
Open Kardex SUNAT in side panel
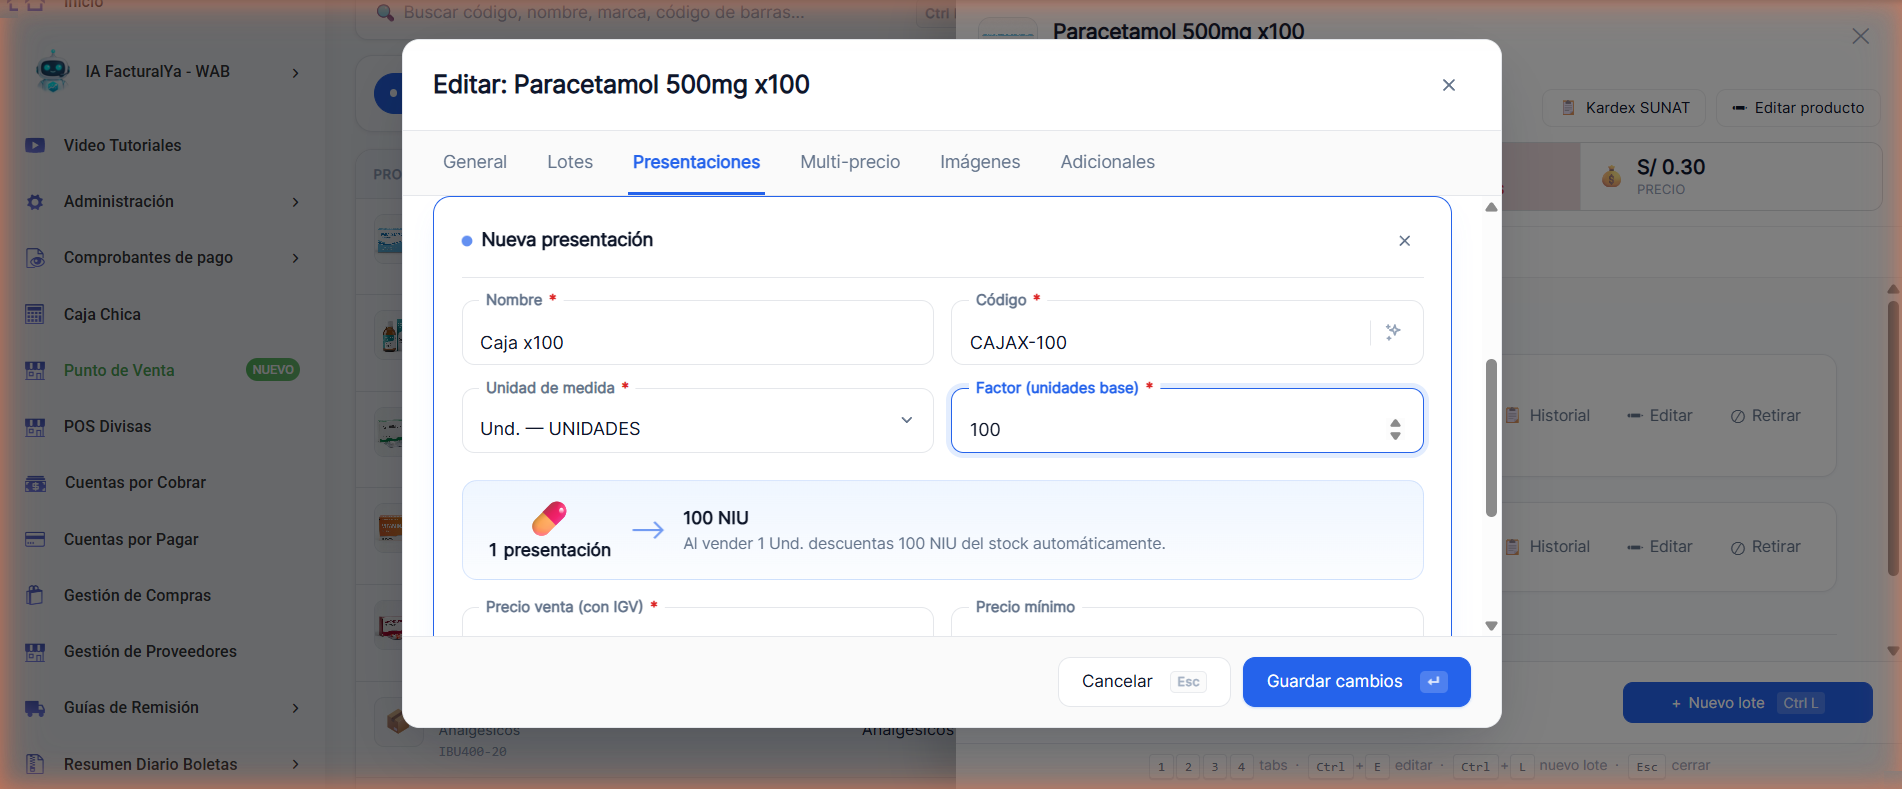pos(1625,108)
